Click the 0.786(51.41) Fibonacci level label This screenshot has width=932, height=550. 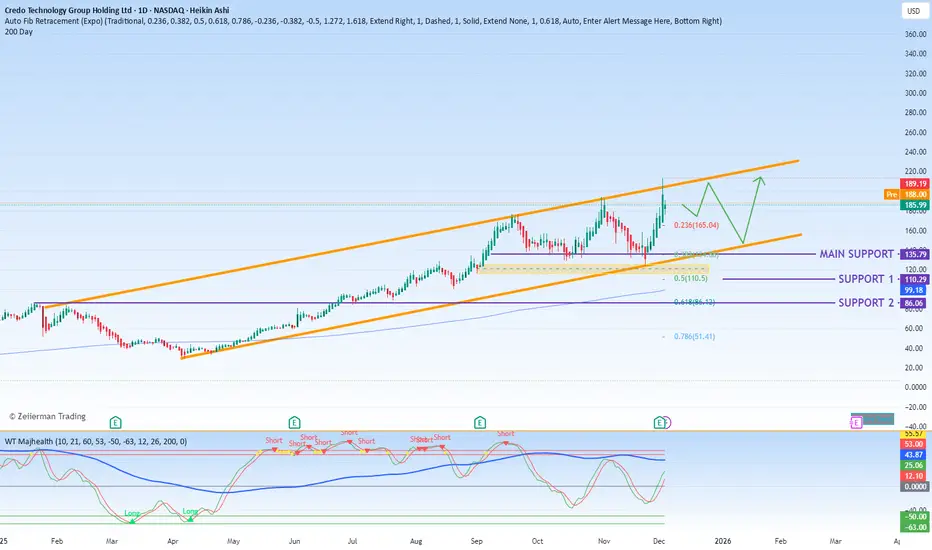694,337
